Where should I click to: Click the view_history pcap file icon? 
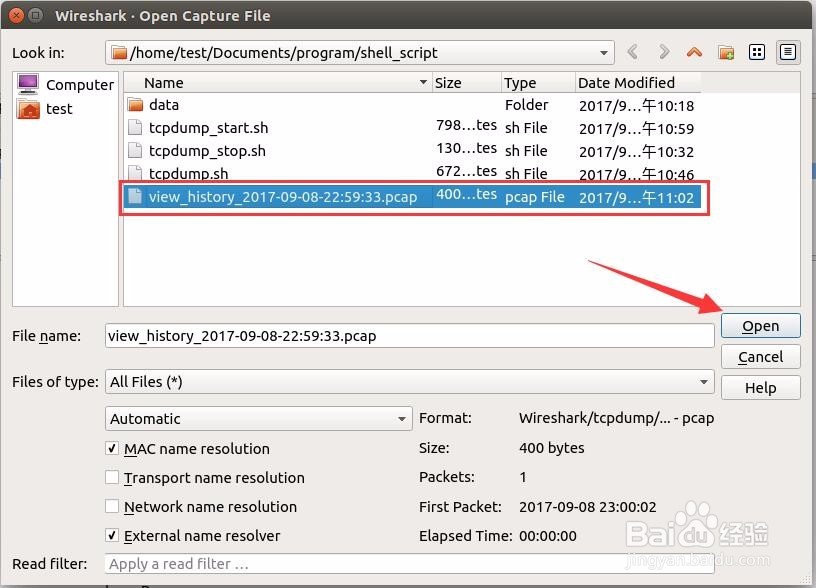point(135,196)
